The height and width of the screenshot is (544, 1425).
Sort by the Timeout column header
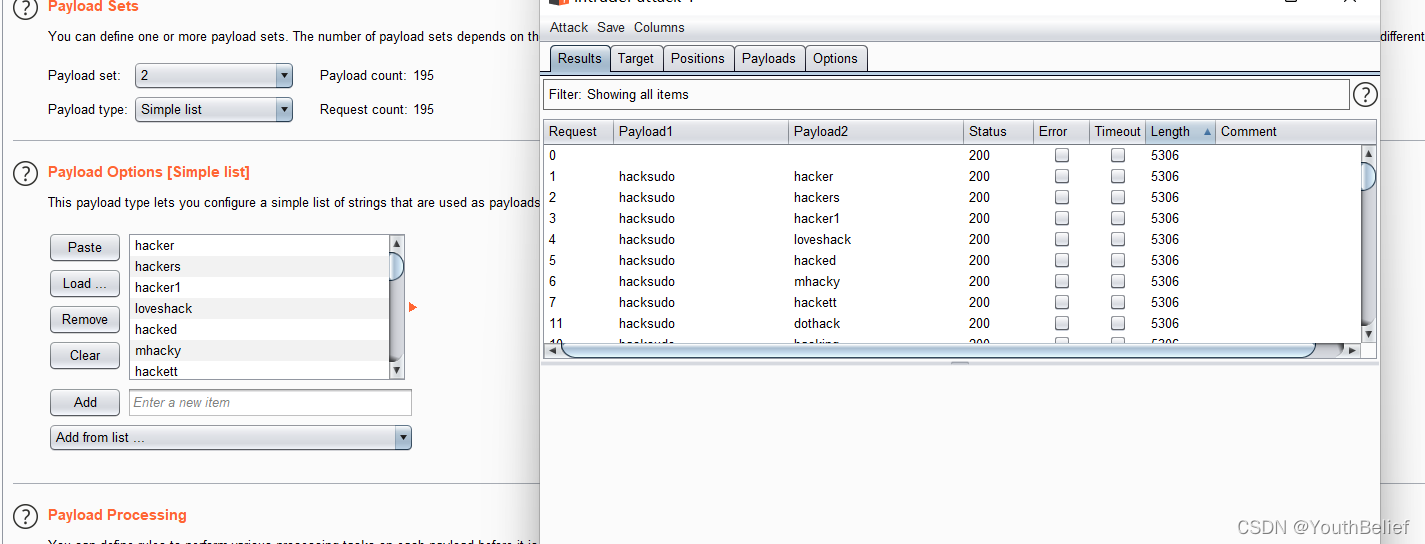(1117, 132)
